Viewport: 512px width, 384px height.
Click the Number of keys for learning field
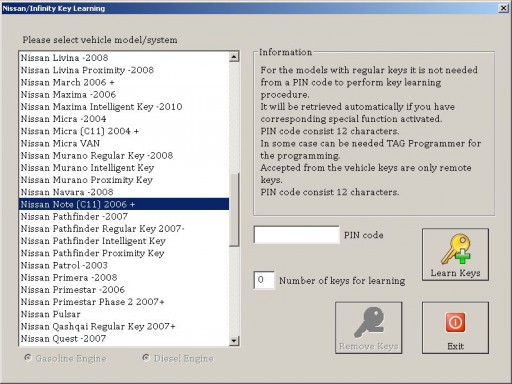tap(264, 280)
